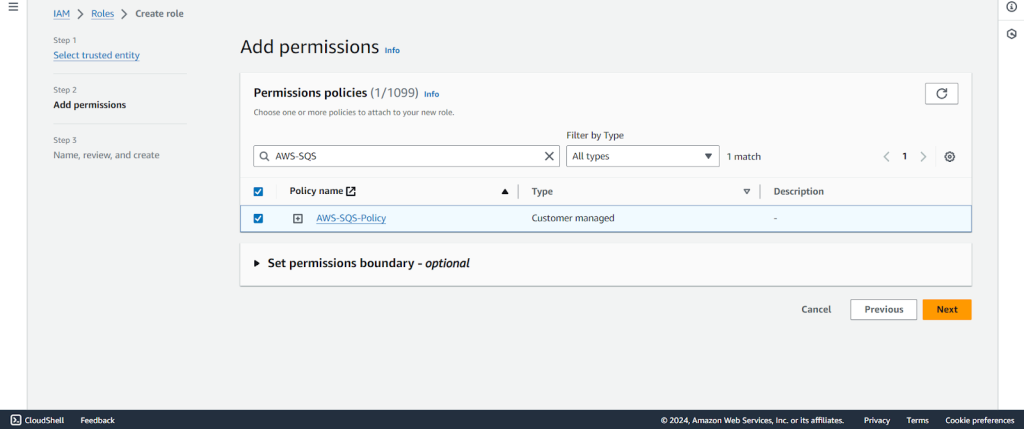Open the info panel icon at top right

coord(1012,7)
